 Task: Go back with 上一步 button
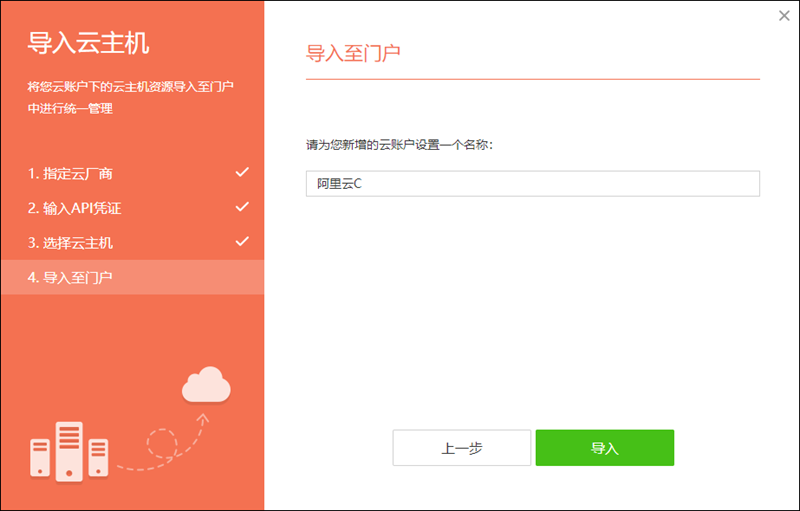[462, 448]
